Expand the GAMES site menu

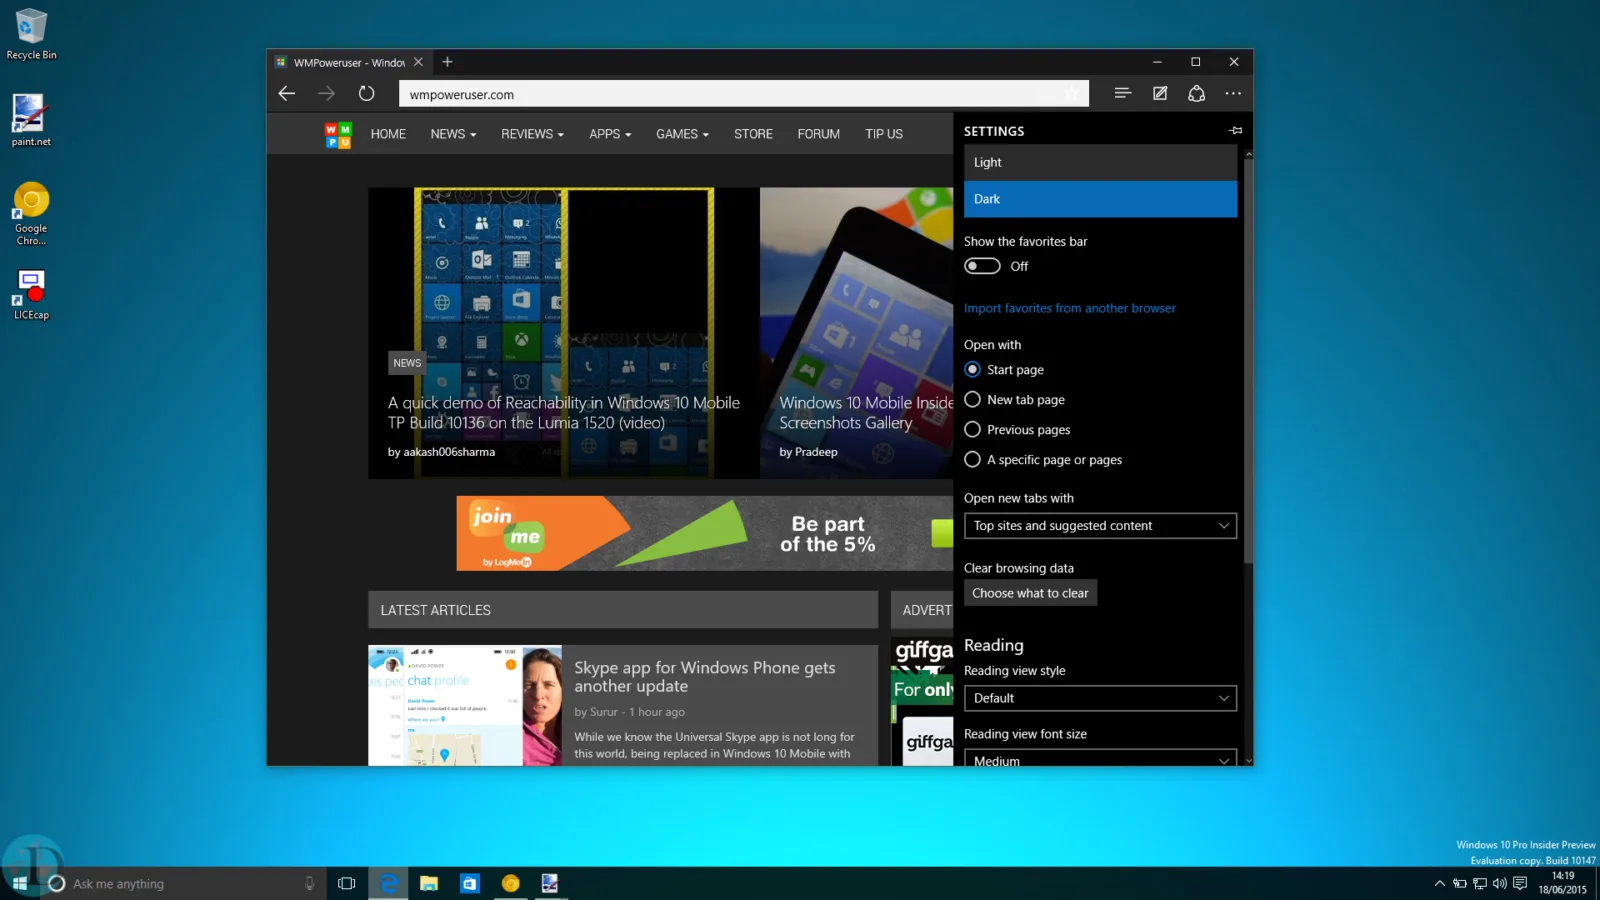coord(682,134)
